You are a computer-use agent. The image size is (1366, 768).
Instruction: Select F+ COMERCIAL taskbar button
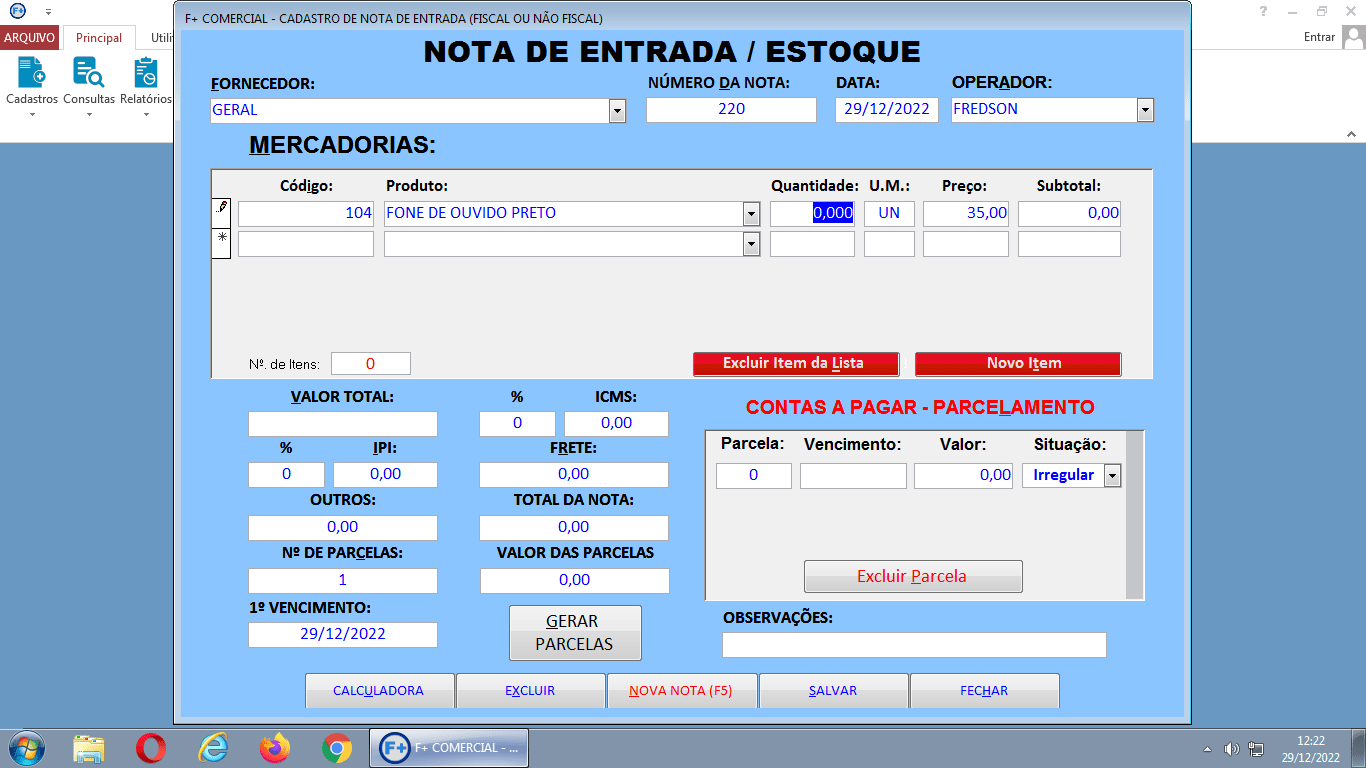click(x=449, y=748)
